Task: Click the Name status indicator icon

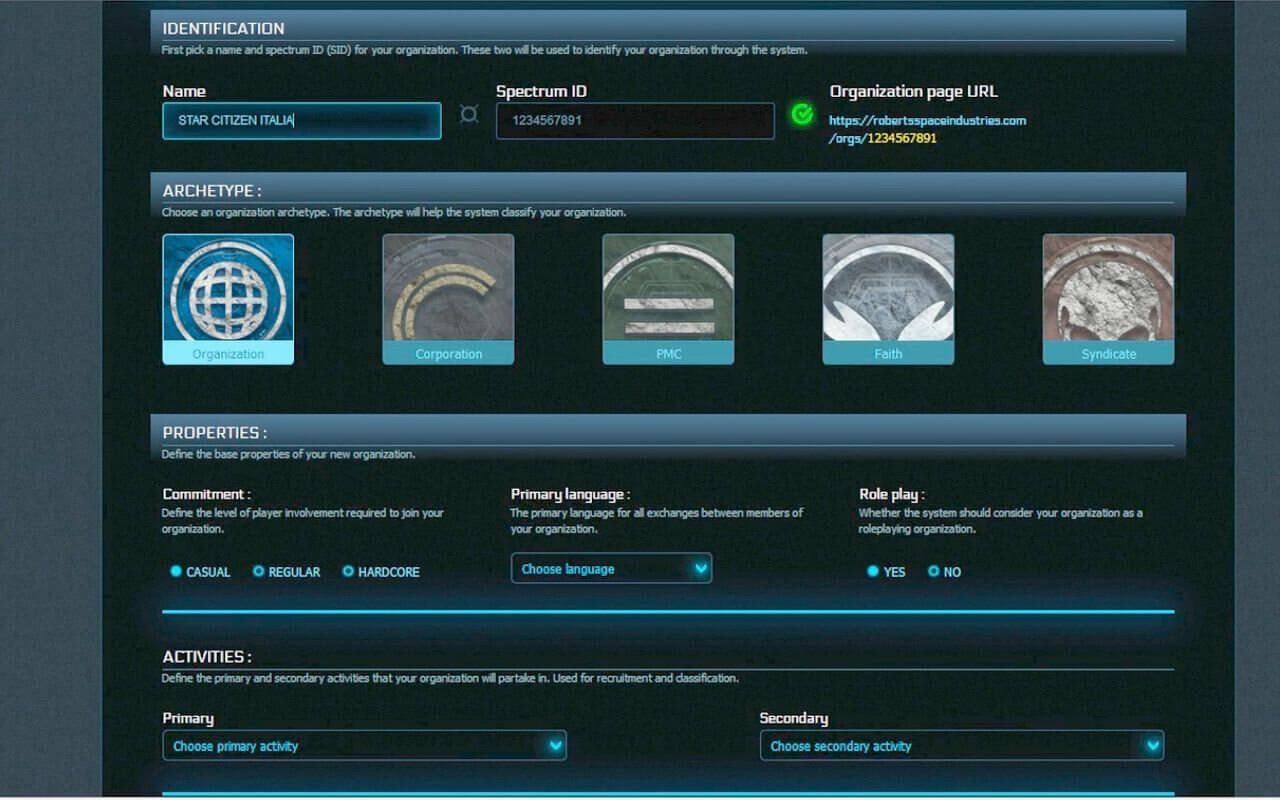Action: [x=469, y=114]
